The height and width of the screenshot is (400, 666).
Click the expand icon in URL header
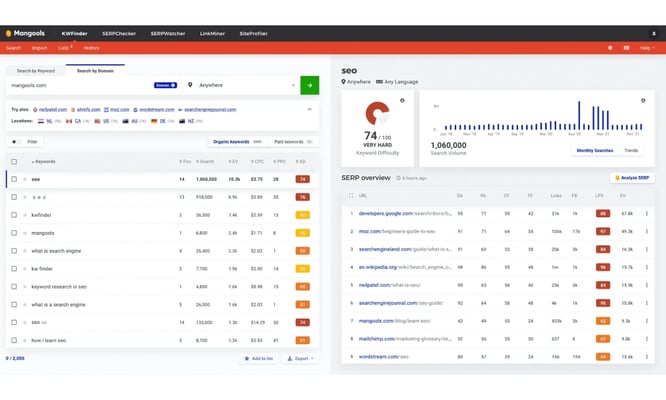(350, 196)
